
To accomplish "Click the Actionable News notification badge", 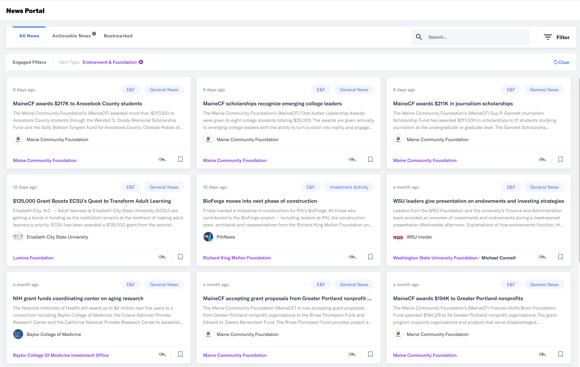I will pyautogui.click(x=94, y=34).
